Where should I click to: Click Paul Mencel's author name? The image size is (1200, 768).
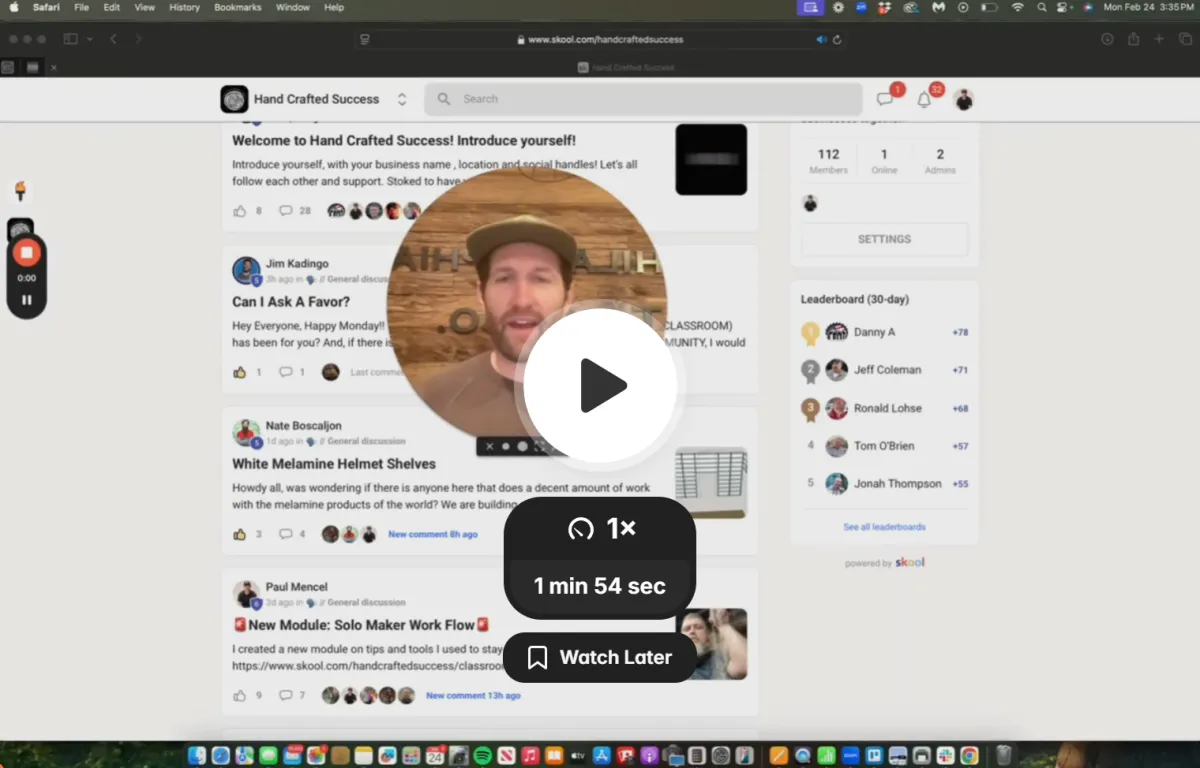pos(296,587)
